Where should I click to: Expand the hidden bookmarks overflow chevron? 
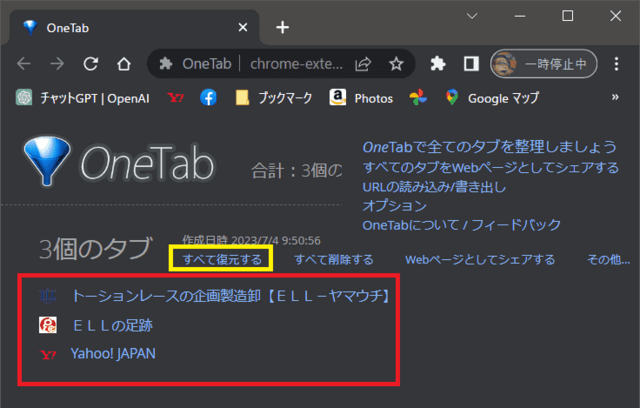[x=614, y=98]
